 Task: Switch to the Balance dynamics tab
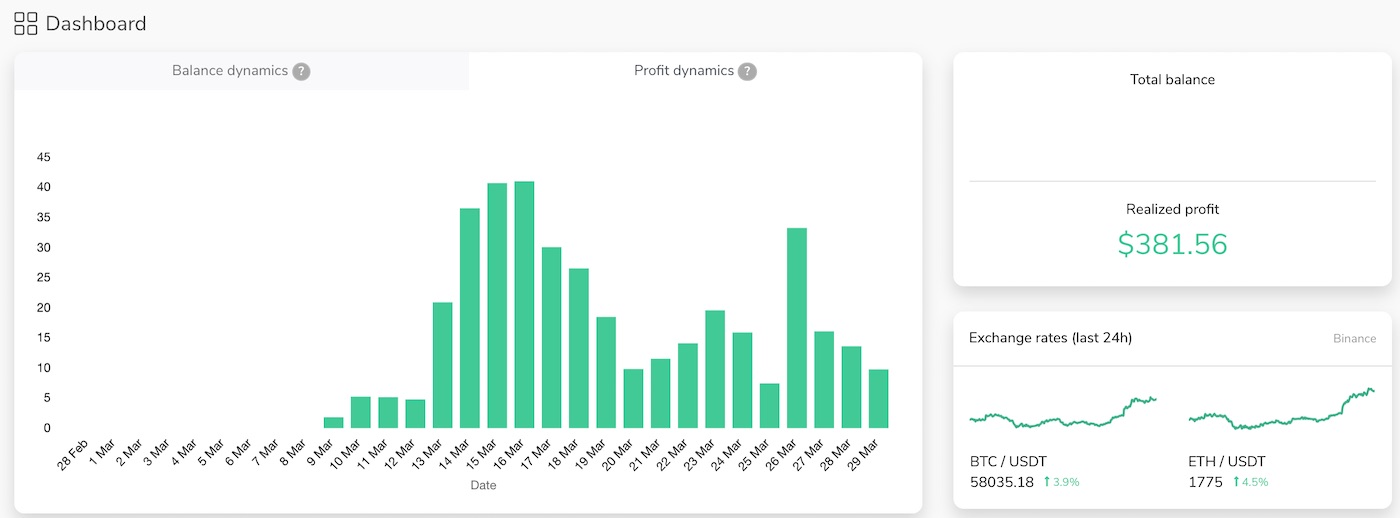tap(230, 71)
